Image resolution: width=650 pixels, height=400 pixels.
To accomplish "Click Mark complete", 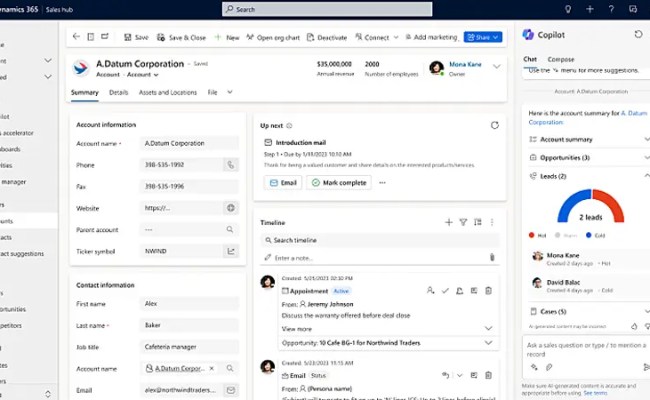I will coord(339,182).
